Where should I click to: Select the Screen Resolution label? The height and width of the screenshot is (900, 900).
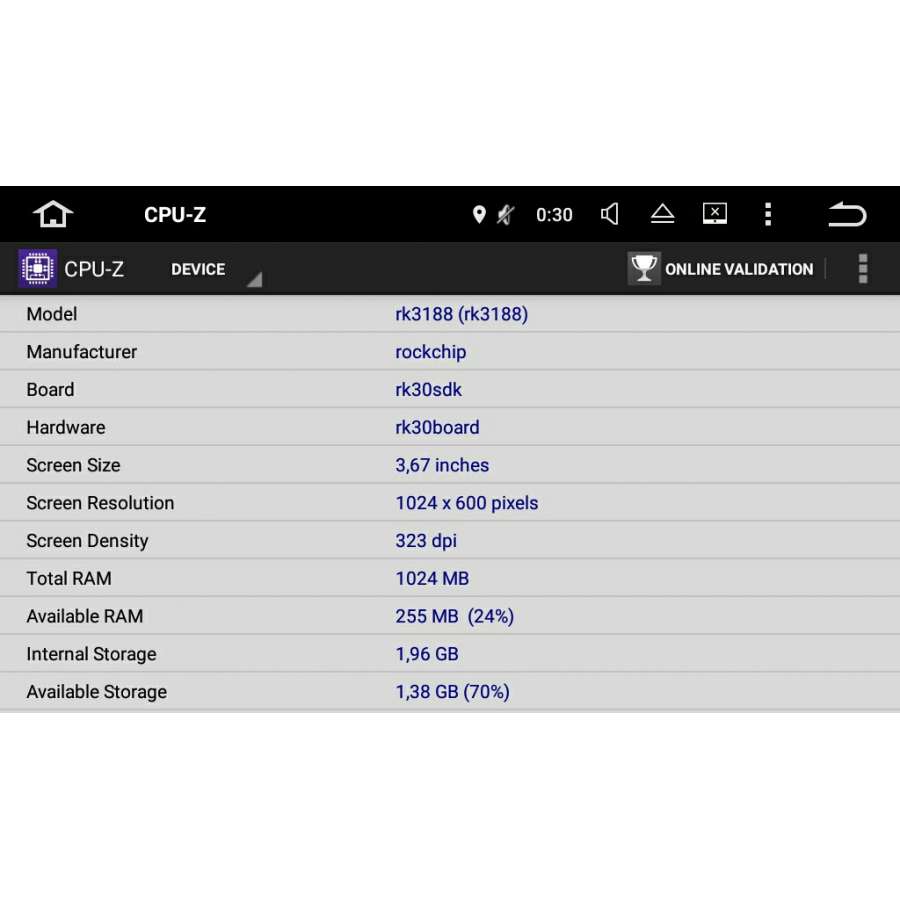point(100,503)
